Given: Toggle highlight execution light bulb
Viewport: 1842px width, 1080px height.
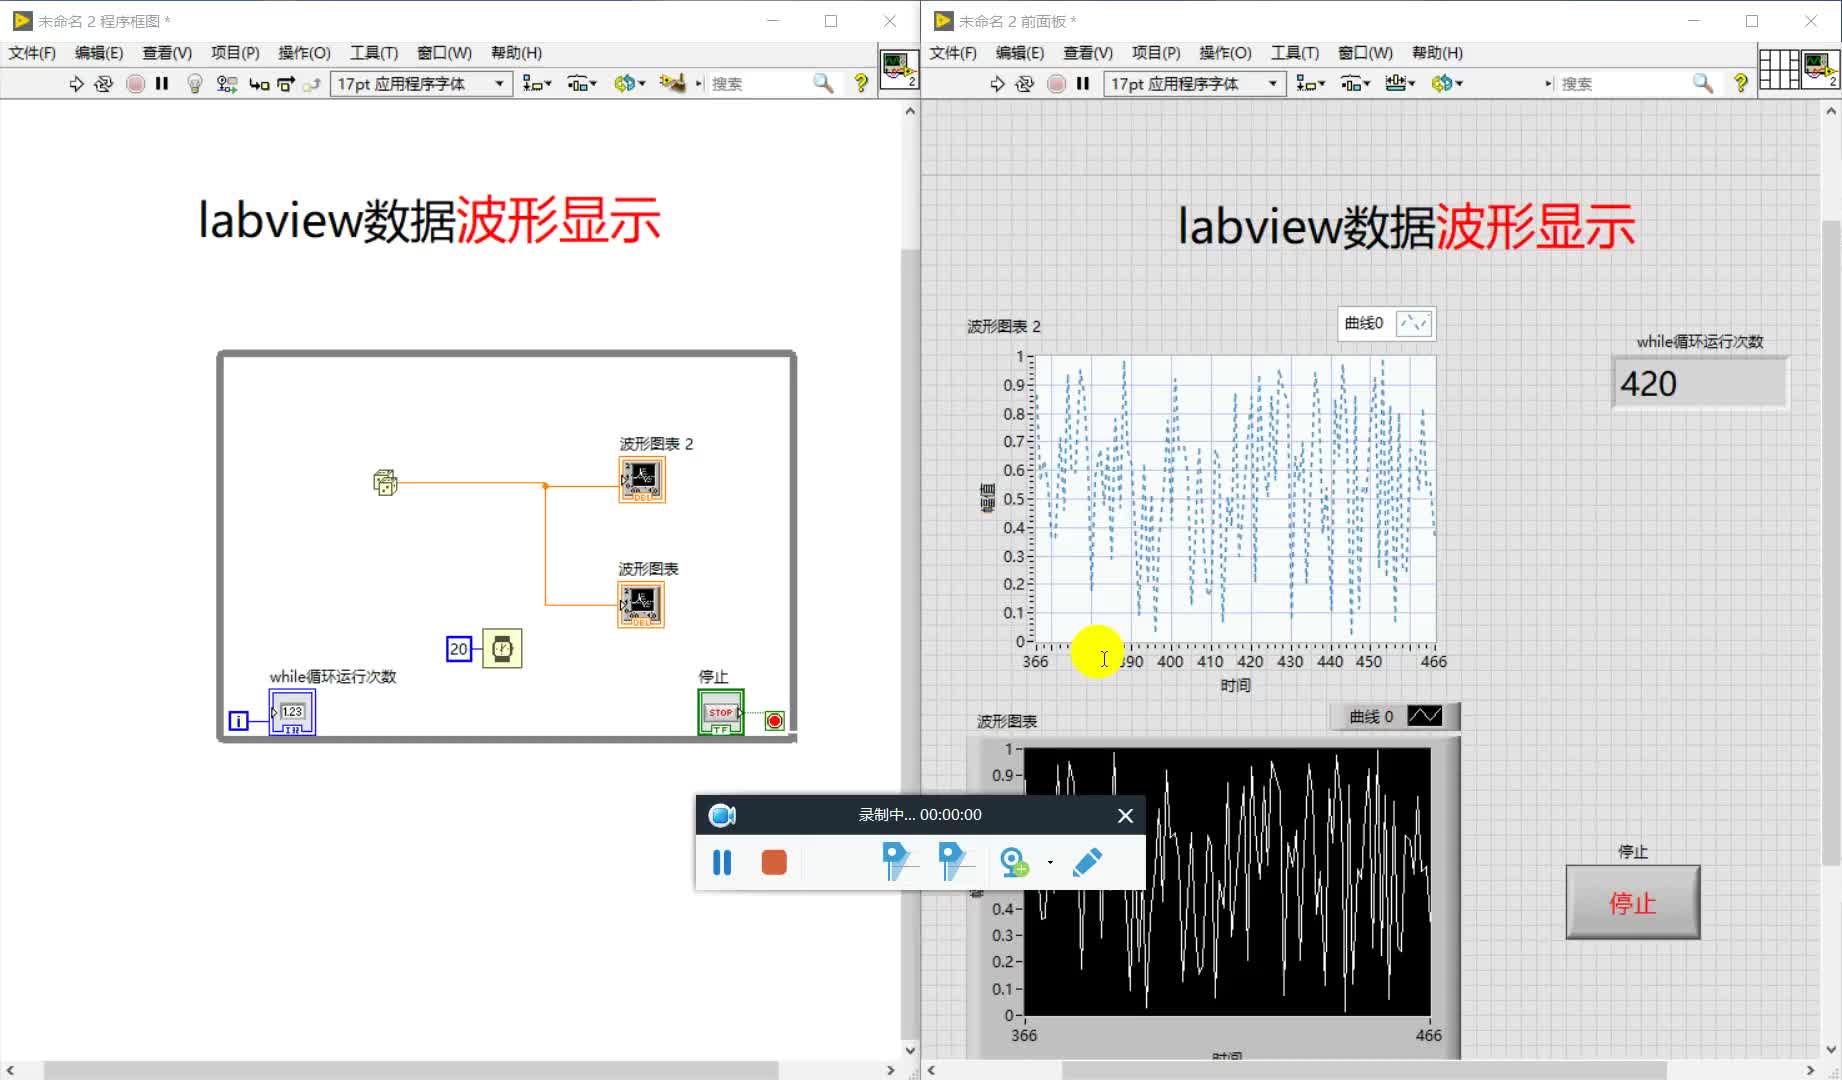Looking at the screenshot, I should tap(195, 84).
